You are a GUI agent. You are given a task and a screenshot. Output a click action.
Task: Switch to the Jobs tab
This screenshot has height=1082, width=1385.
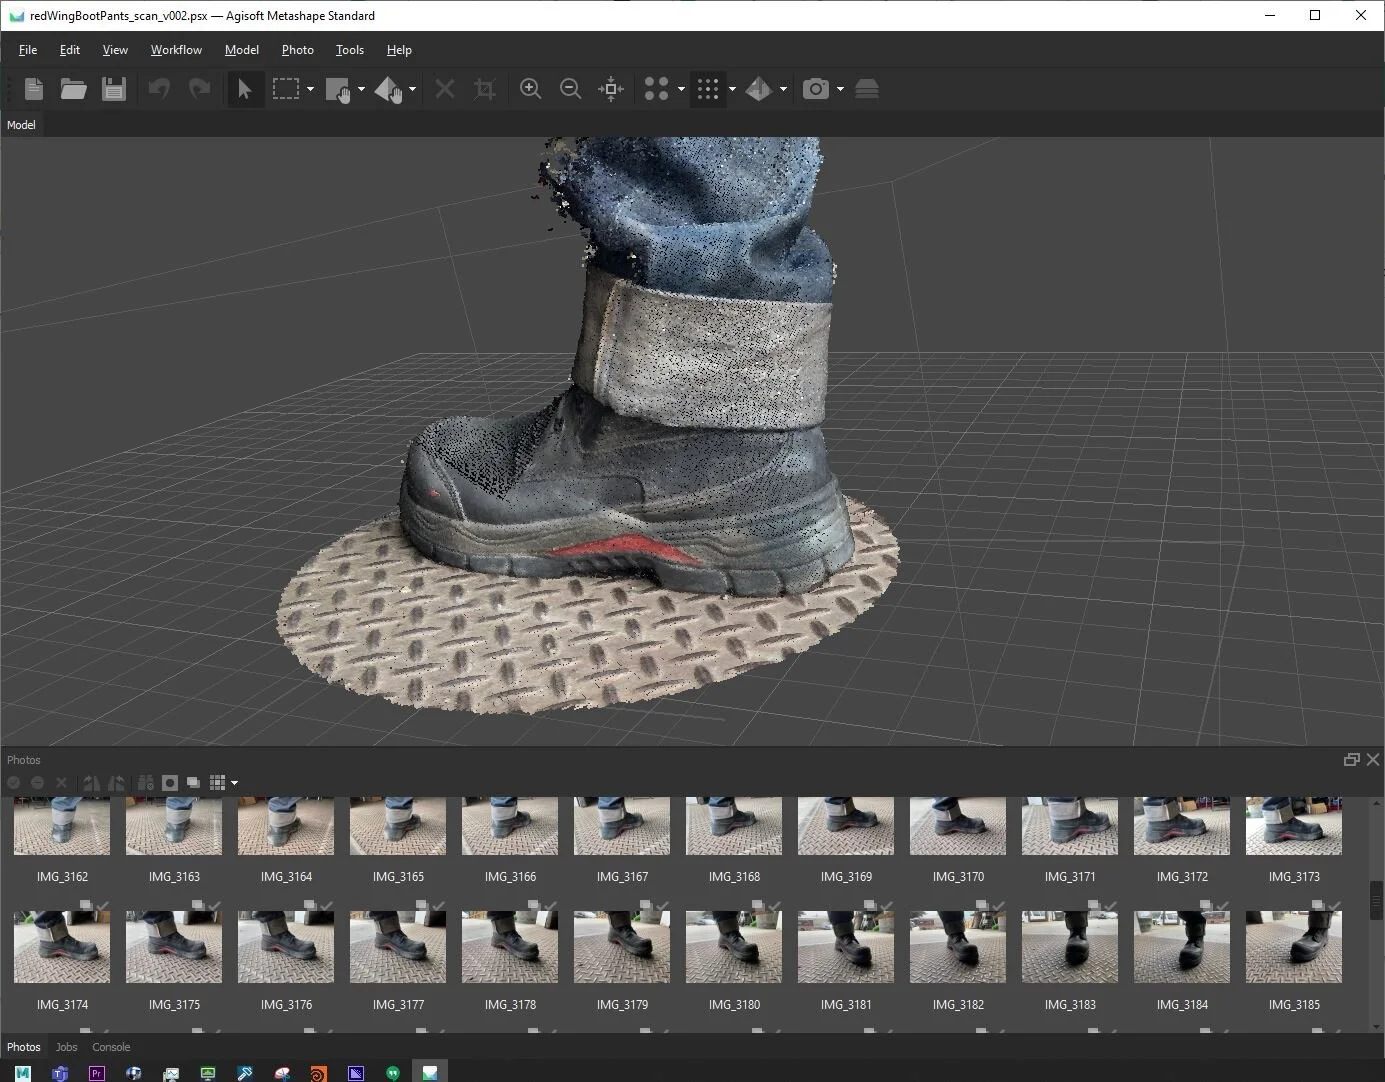tap(66, 1047)
